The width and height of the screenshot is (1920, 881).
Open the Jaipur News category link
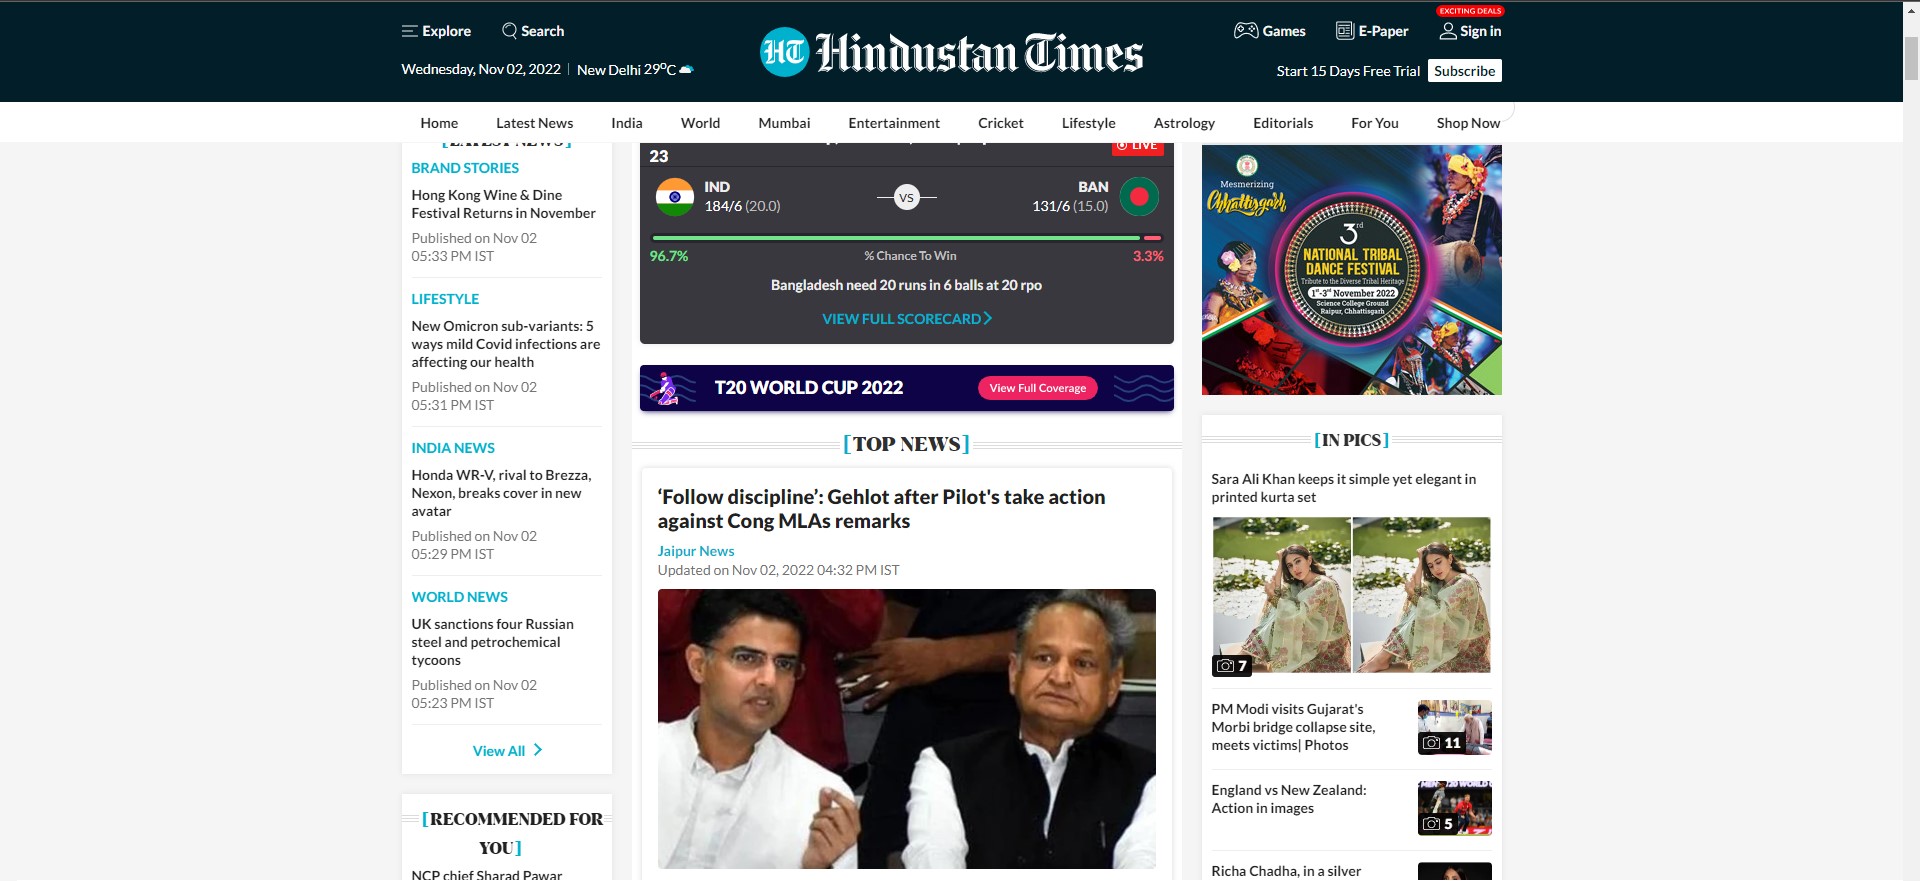tap(696, 551)
